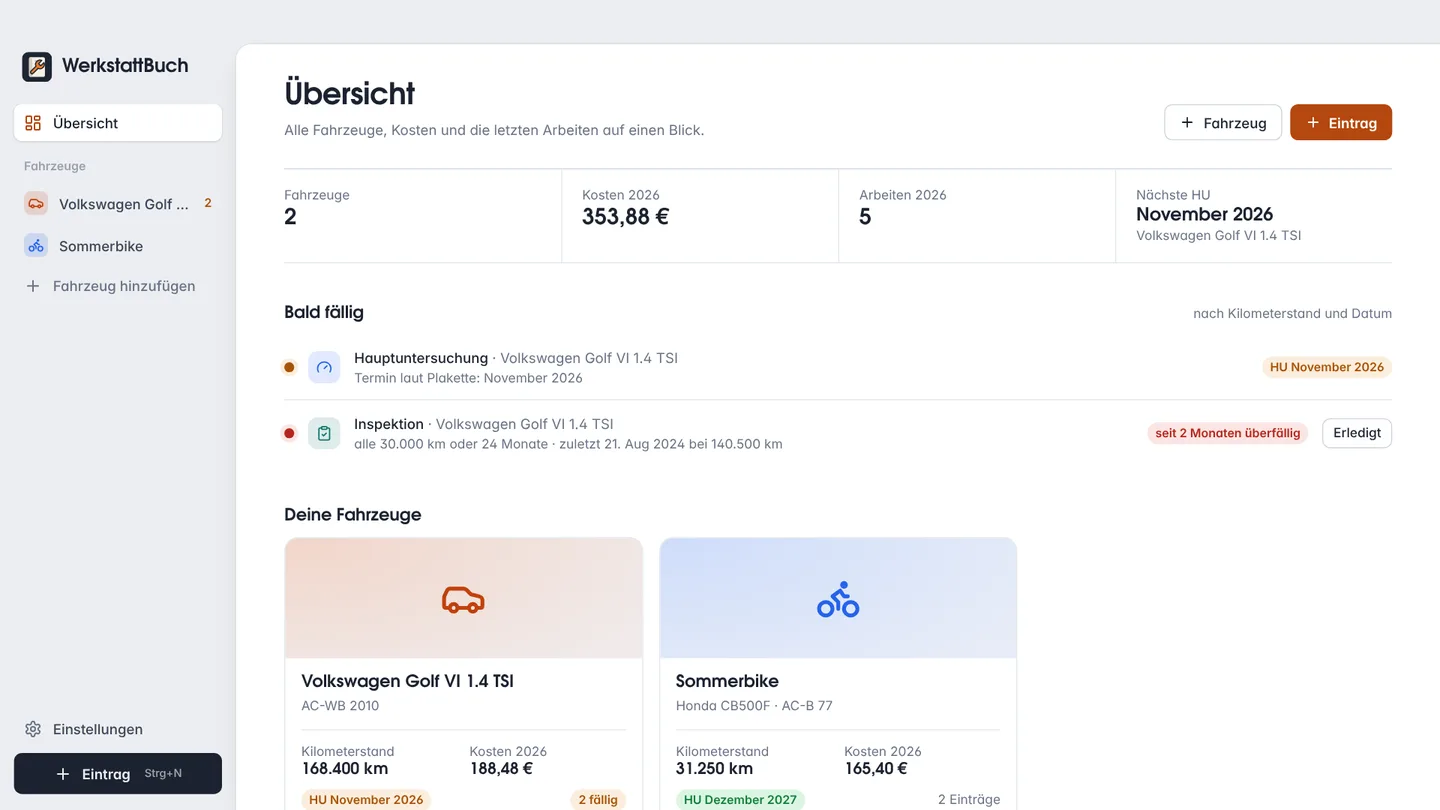Click the red status dot before Inspektion
The image size is (1440, 810).
pos(289,433)
